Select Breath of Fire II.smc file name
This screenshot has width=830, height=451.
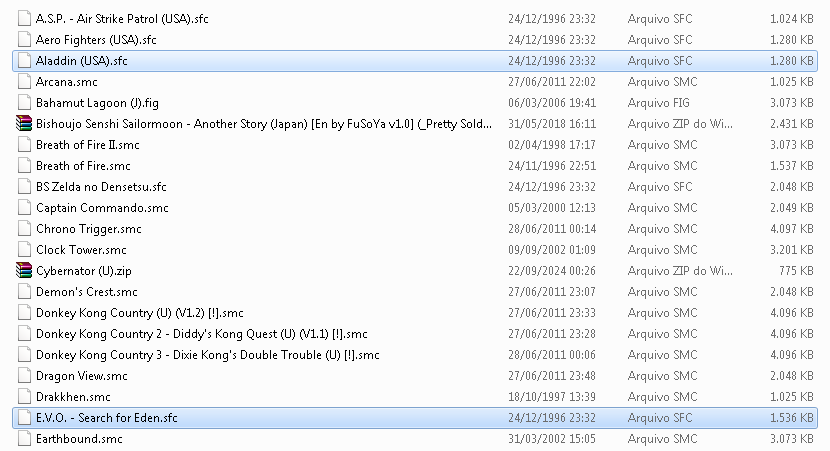point(87,145)
